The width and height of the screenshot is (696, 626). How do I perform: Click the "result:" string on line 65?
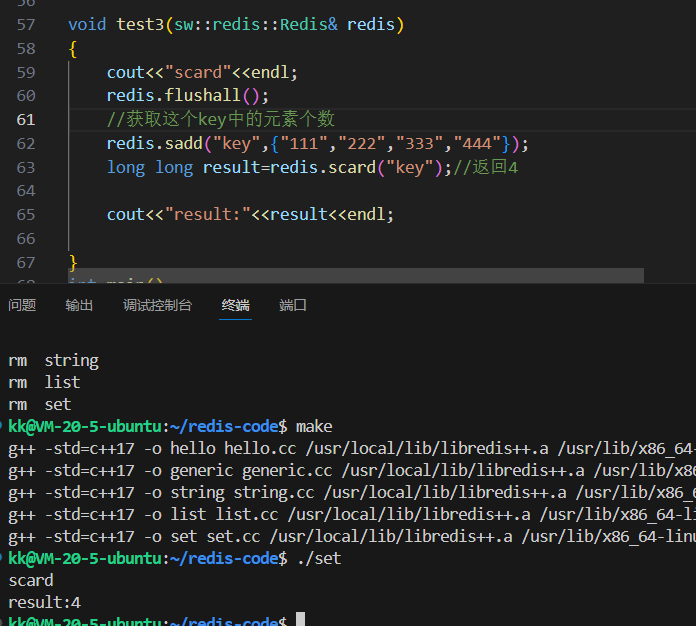tap(208, 215)
